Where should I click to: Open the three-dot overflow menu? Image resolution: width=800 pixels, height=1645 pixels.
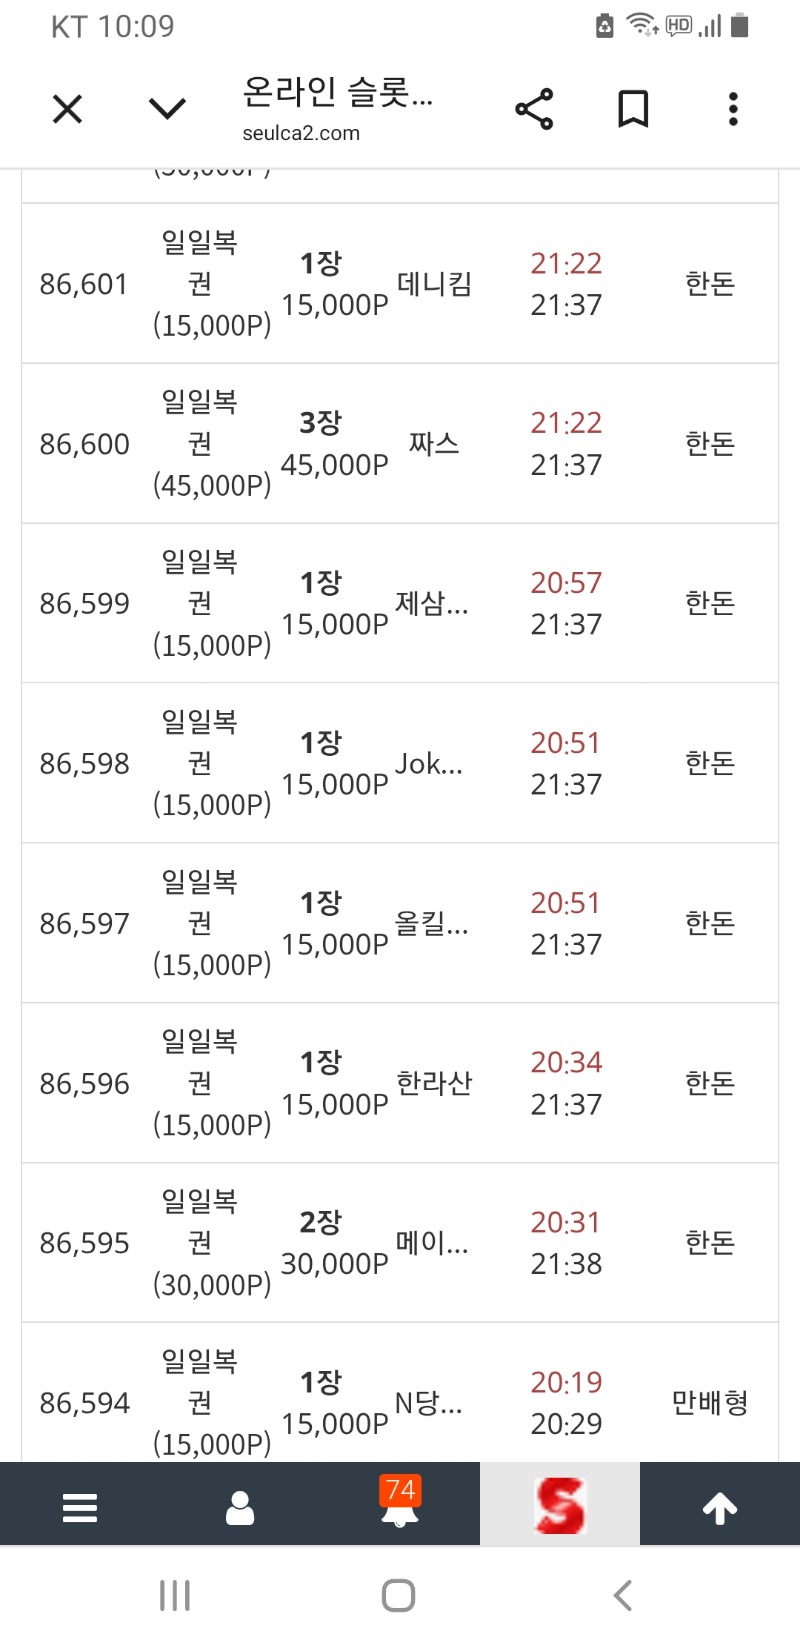(733, 109)
